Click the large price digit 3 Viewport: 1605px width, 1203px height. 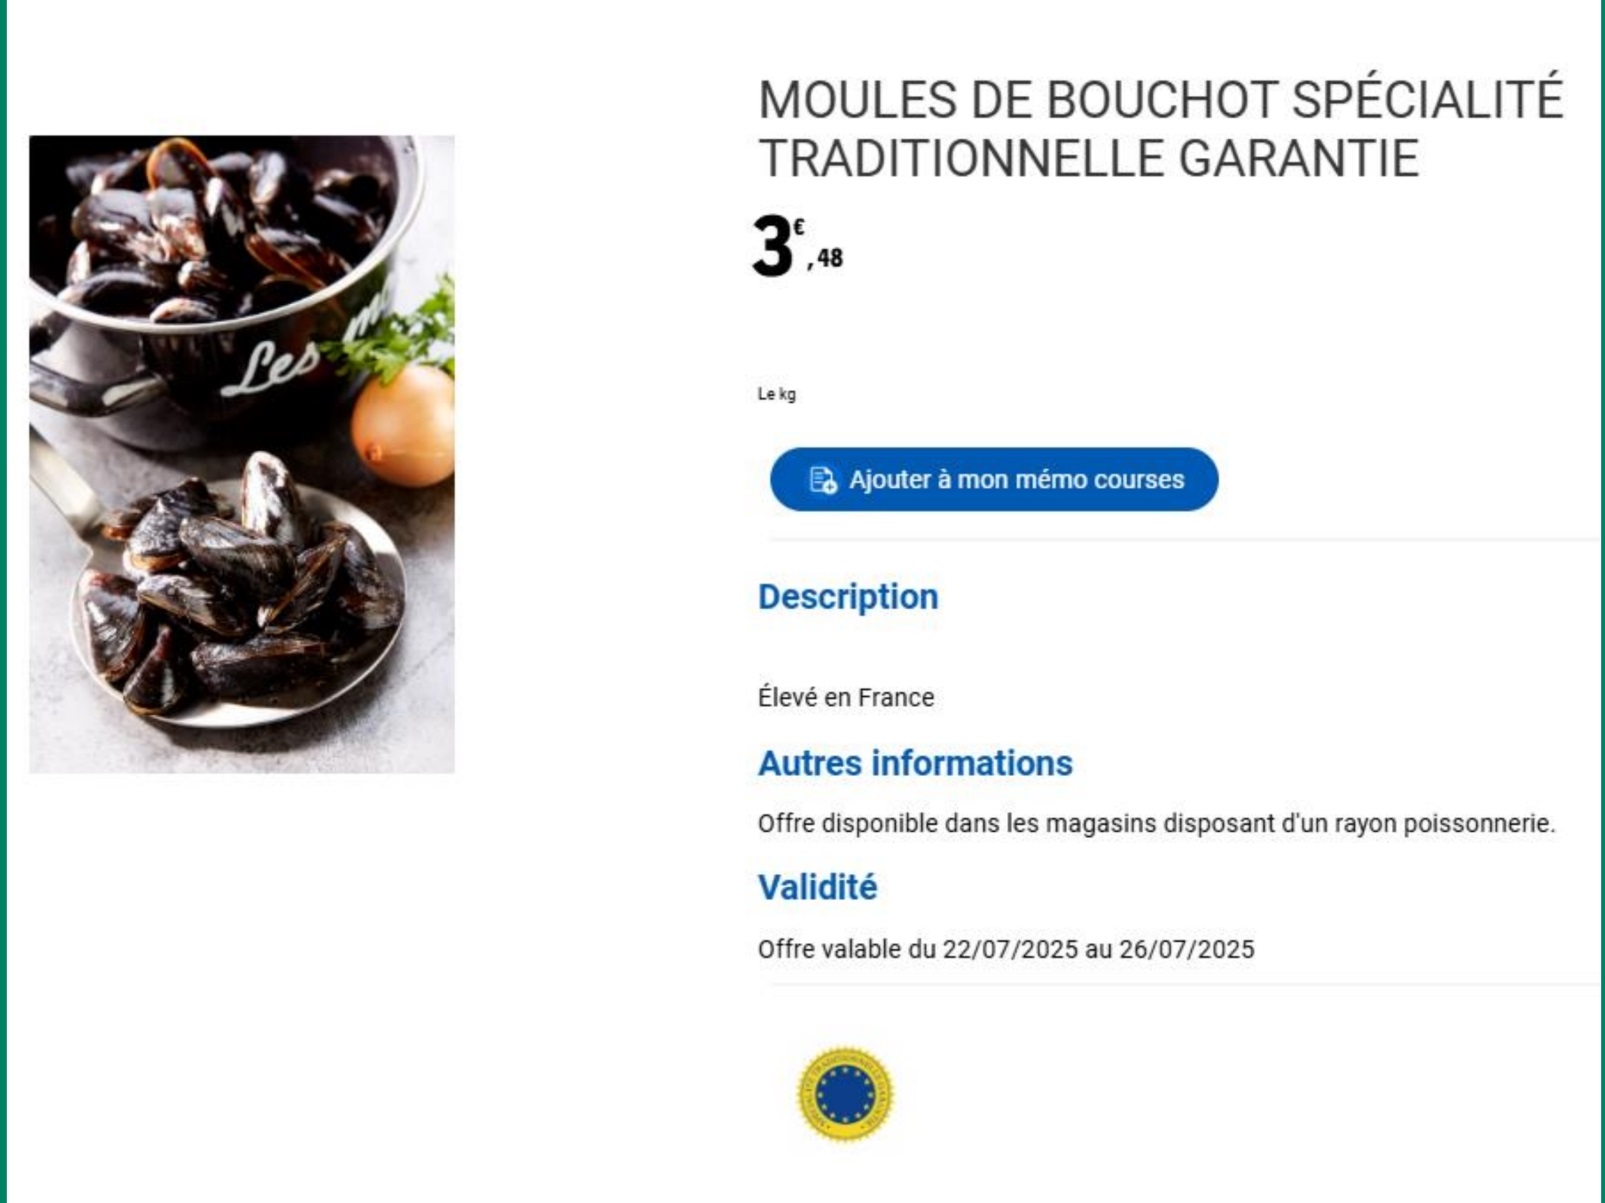click(773, 246)
